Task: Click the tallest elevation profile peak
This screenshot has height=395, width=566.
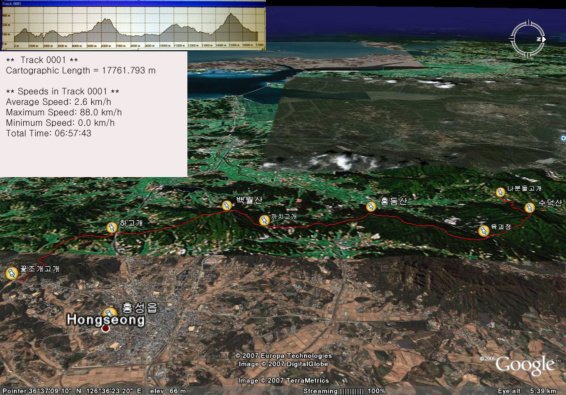Action: 231,15
